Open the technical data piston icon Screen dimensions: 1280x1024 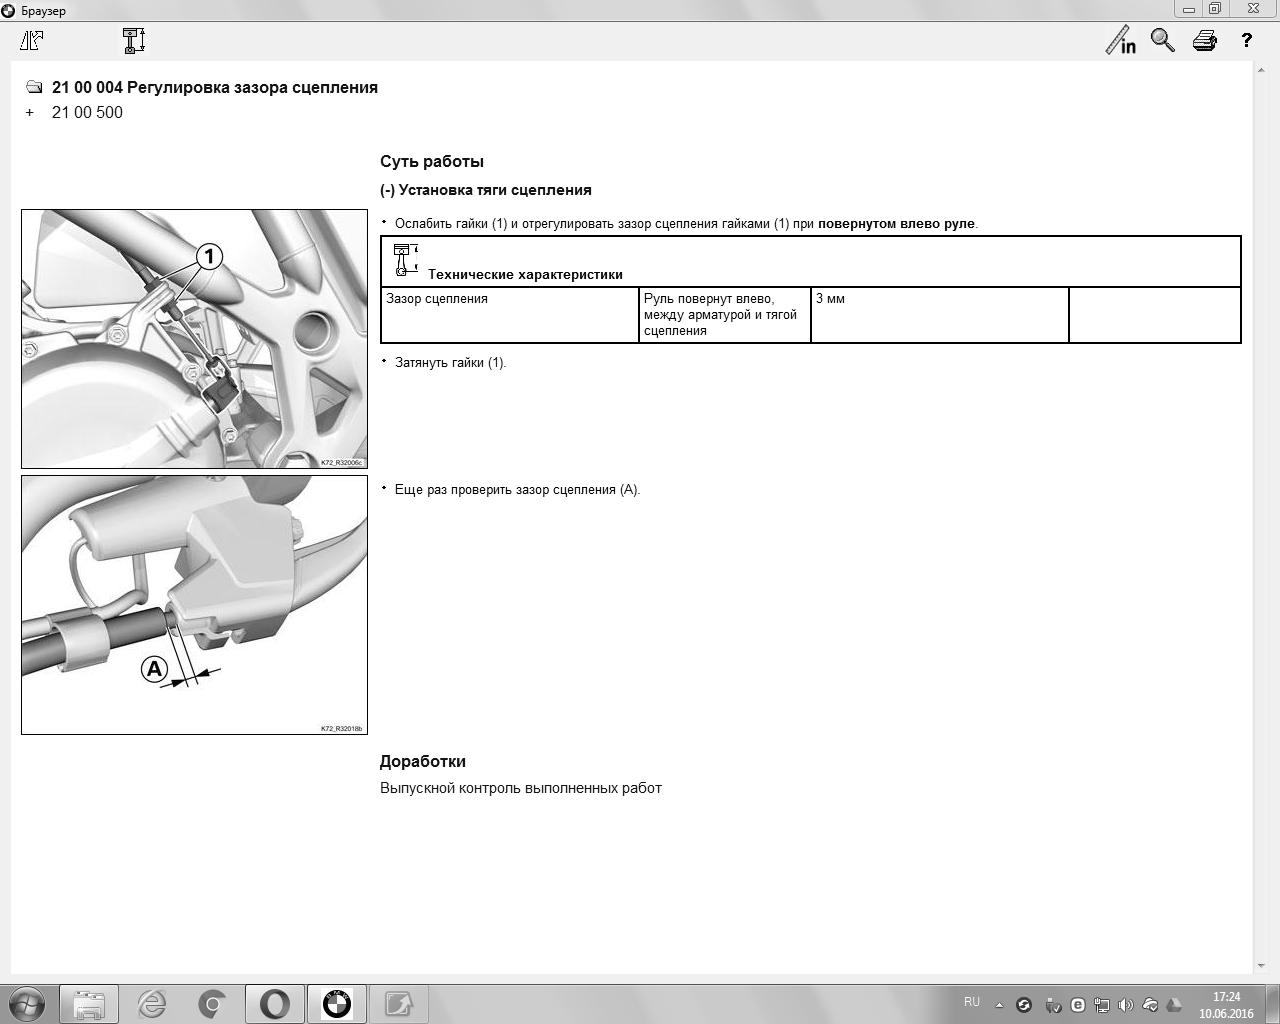click(134, 41)
